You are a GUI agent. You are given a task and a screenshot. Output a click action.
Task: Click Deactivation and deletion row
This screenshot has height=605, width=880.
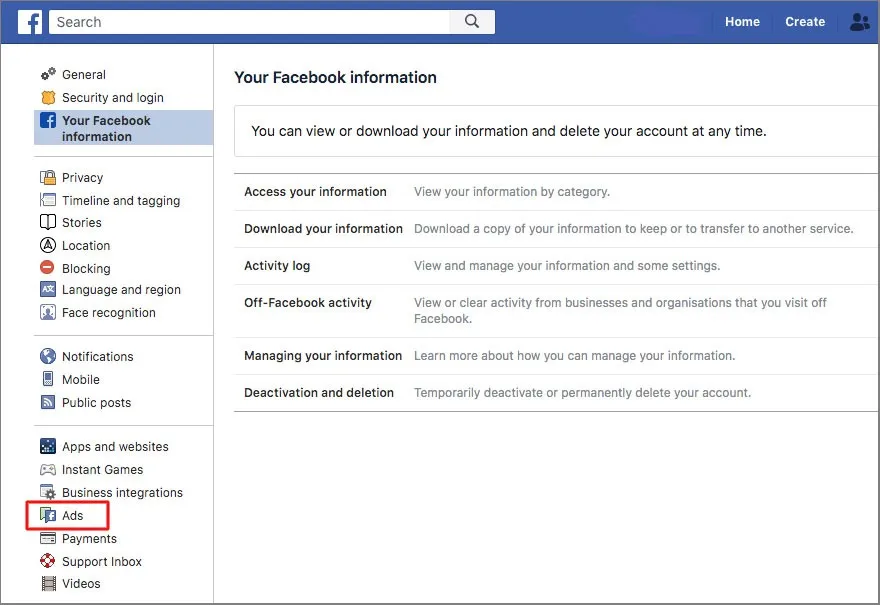(x=319, y=392)
